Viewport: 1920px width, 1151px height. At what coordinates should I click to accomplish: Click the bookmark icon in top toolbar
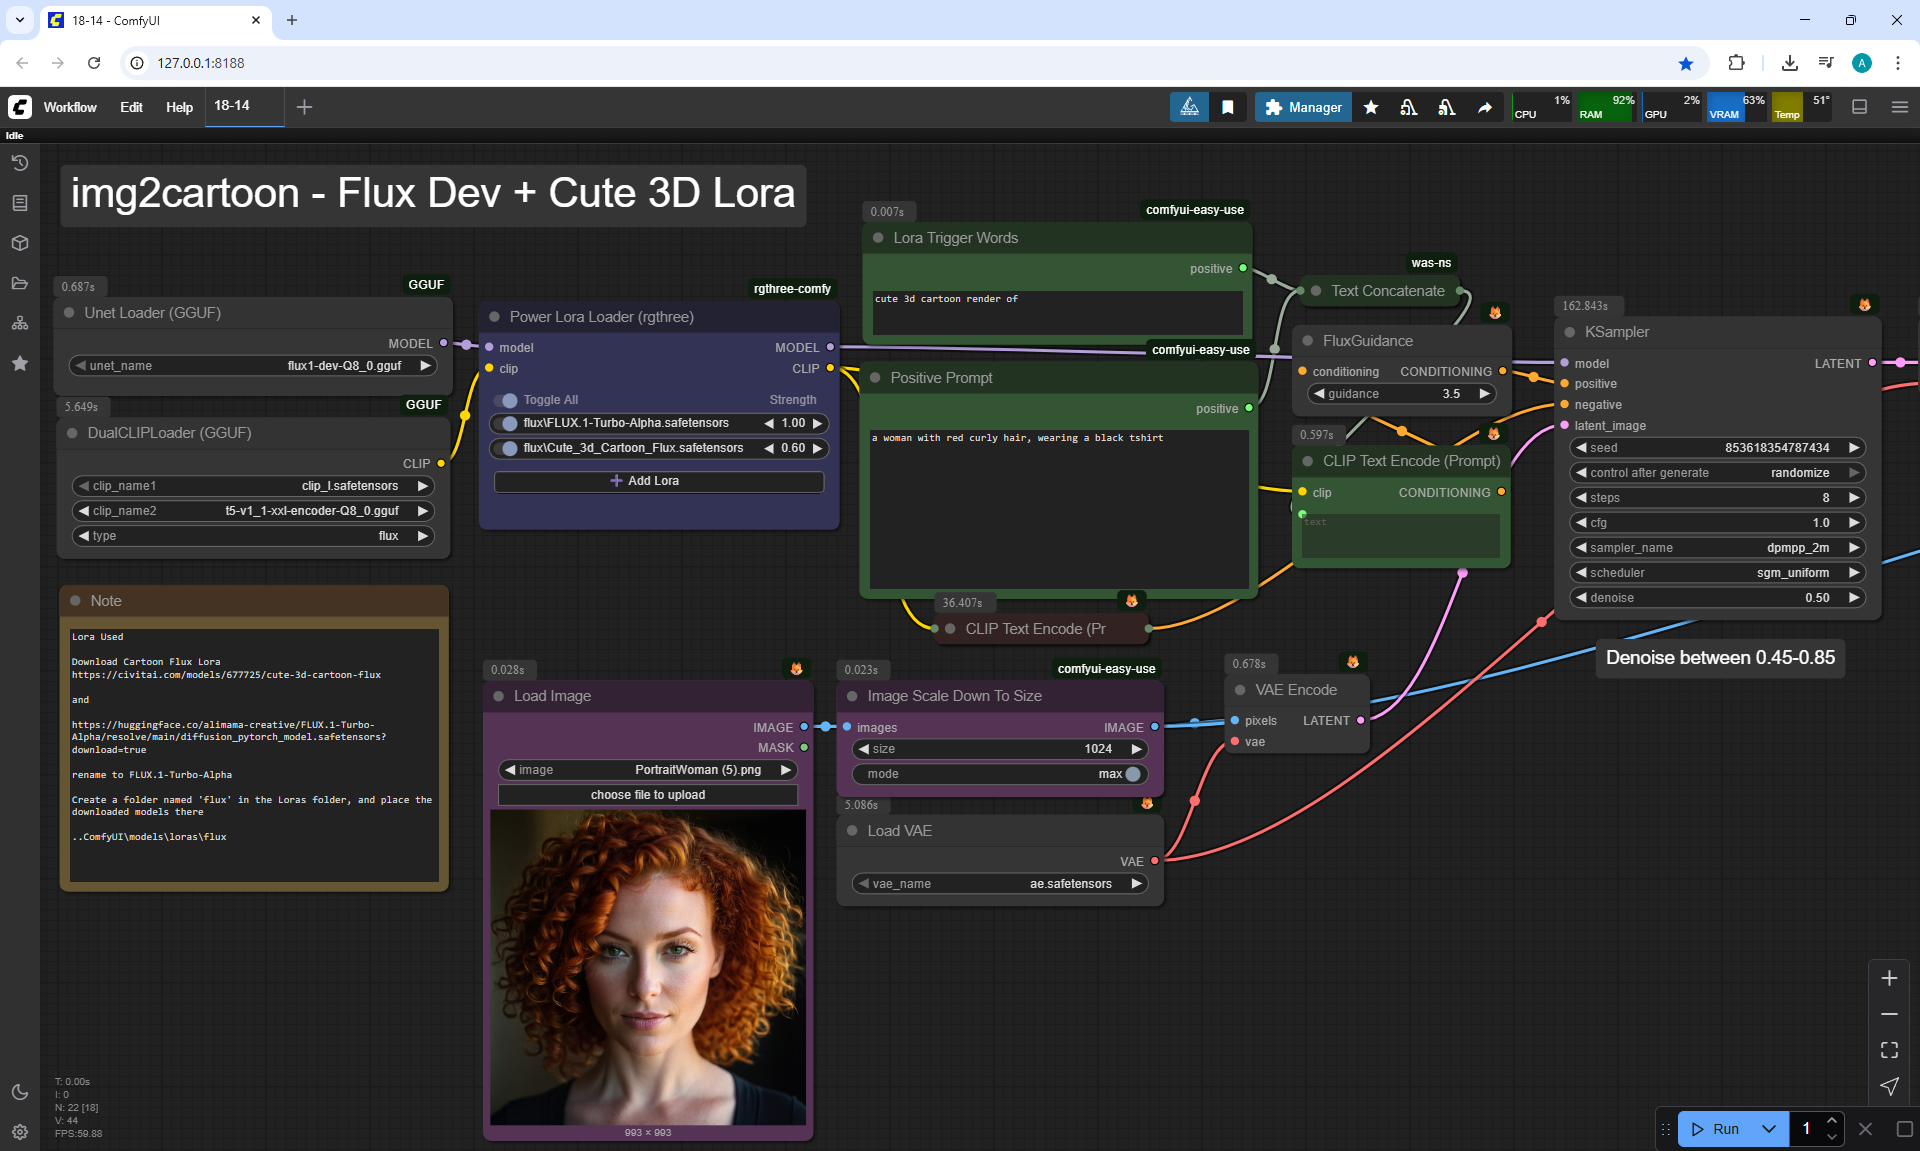tap(1227, 107)
